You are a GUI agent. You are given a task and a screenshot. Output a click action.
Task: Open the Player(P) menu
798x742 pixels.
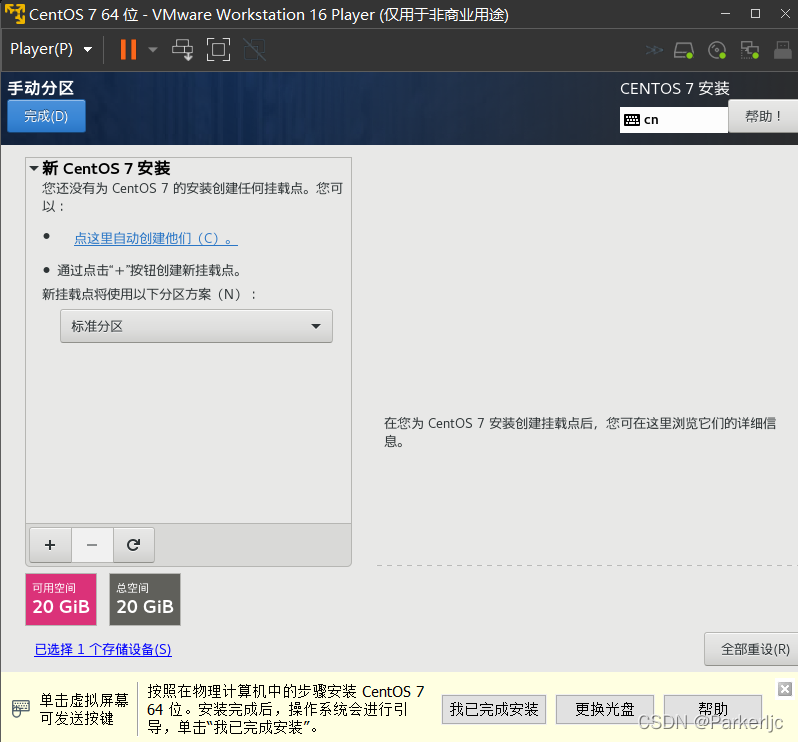pos(51,49)
